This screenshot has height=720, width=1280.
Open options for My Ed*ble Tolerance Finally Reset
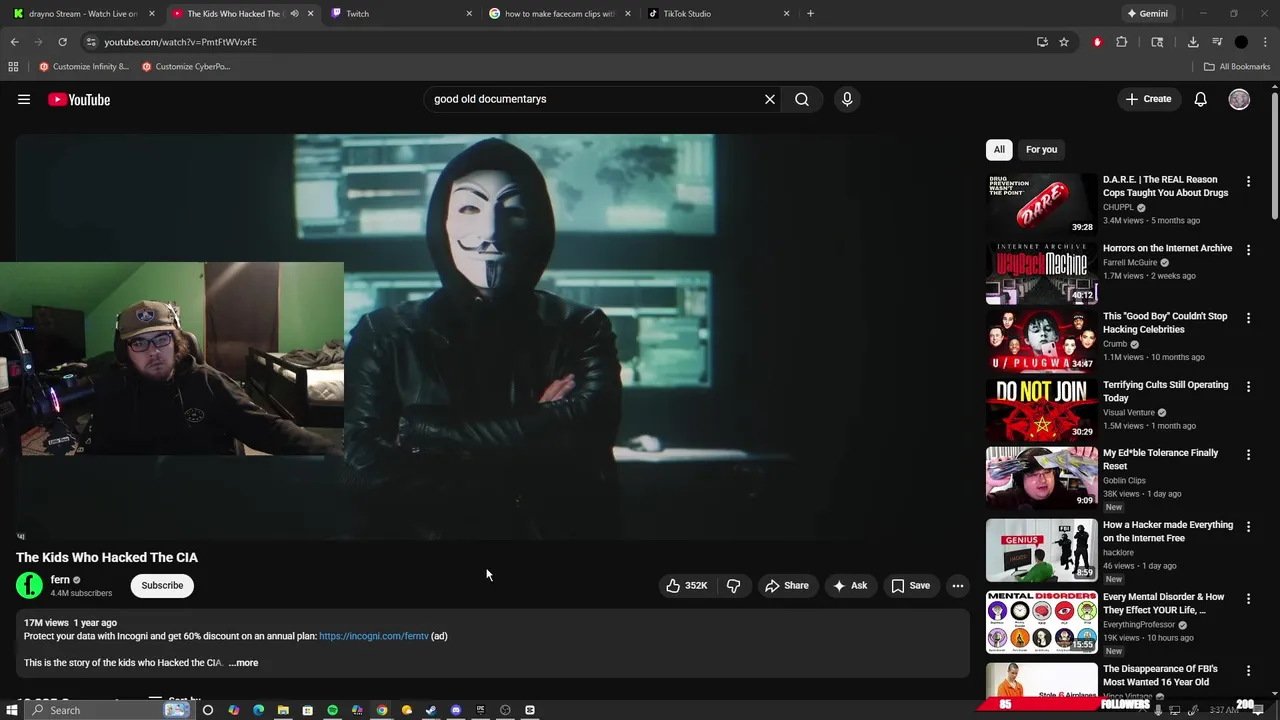click(x=1248, y=454)
